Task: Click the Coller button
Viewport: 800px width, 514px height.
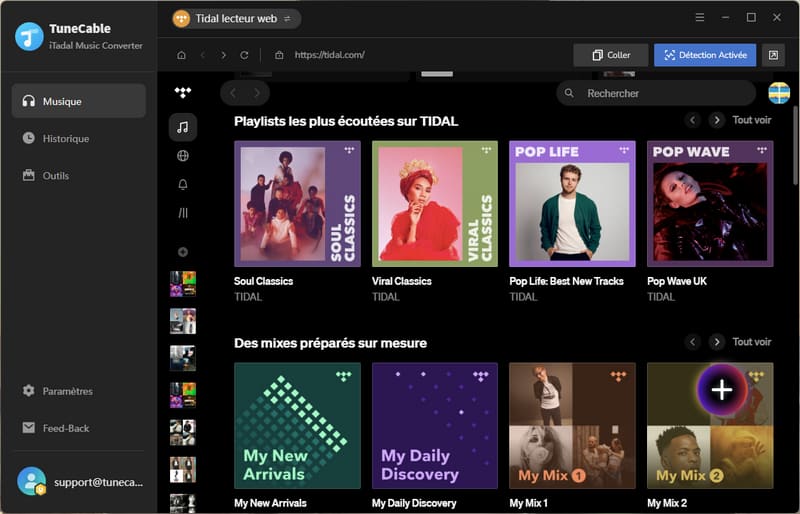Action: (x=611, y=55)
